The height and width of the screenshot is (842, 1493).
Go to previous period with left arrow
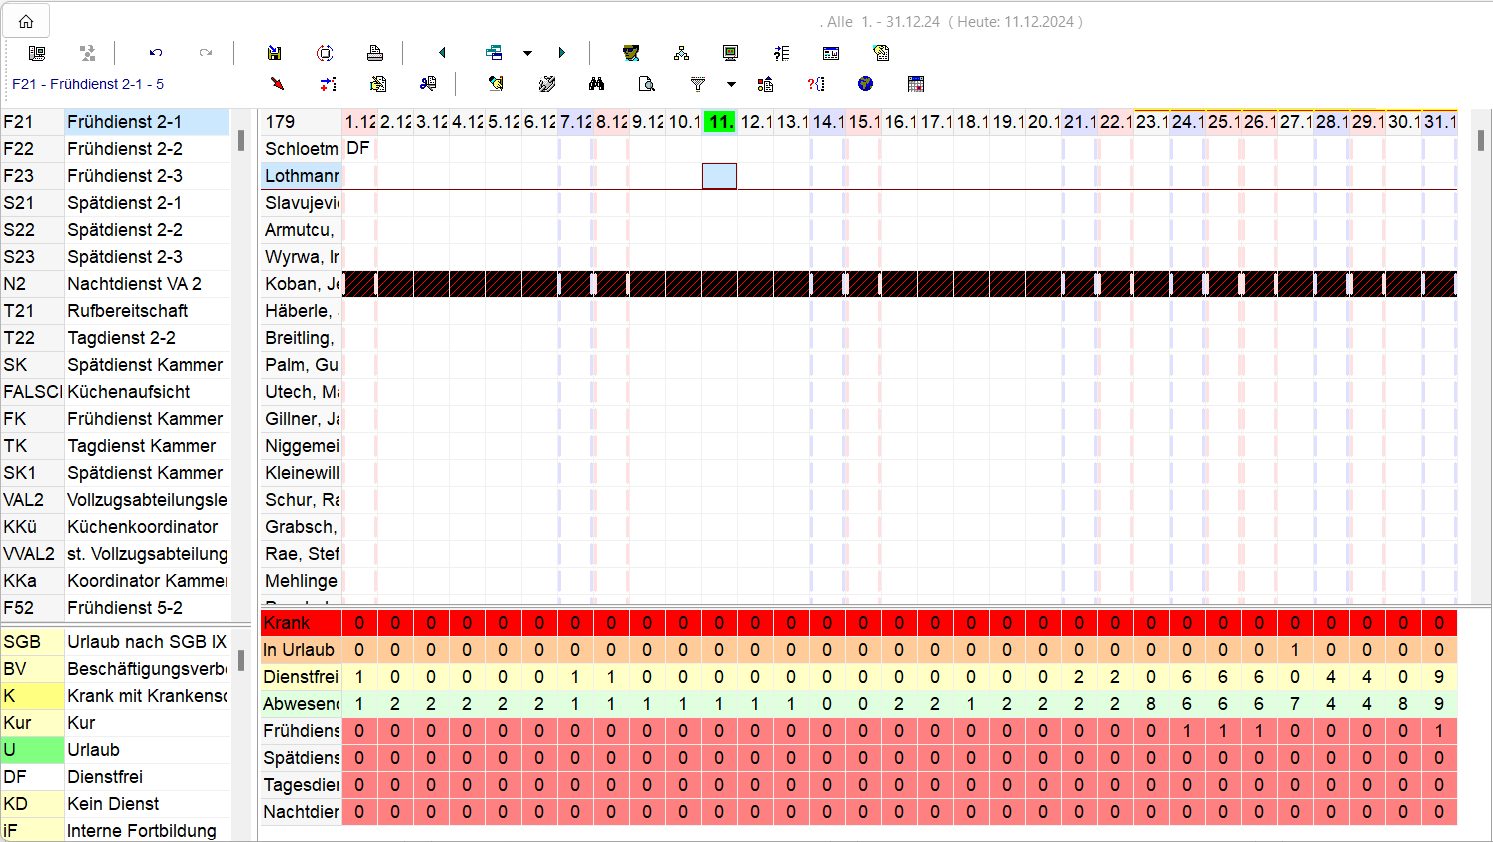[x=442, y=53]
